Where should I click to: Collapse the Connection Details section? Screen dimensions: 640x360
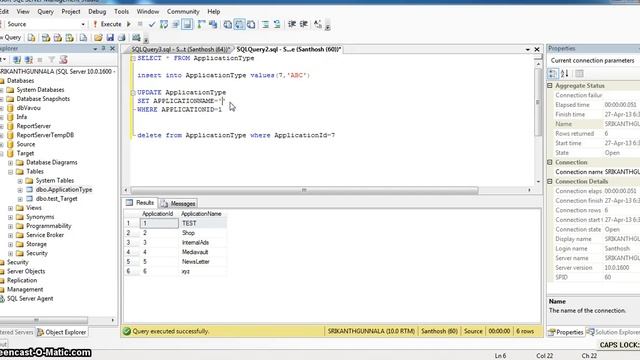tap(550, 181)
